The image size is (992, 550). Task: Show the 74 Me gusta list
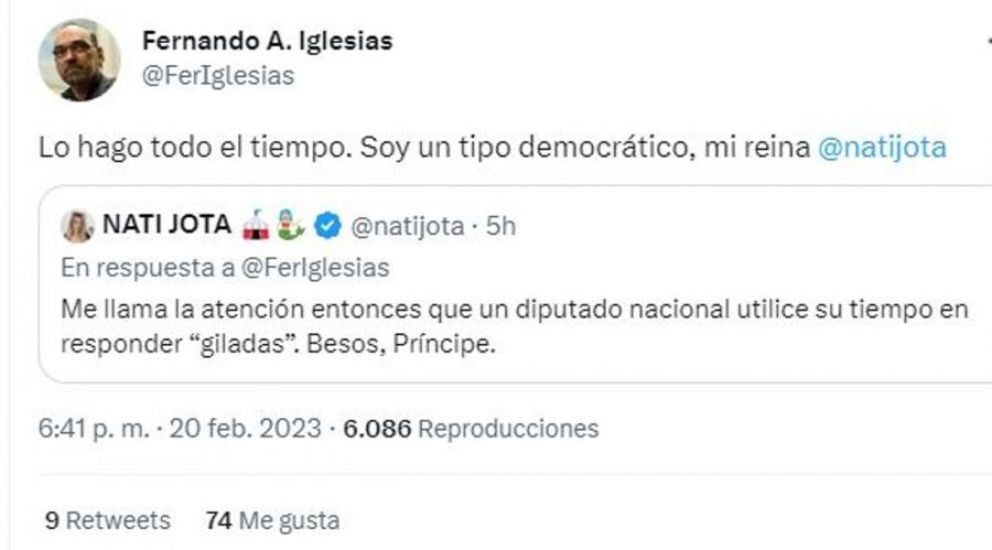(x=272, y=521)
